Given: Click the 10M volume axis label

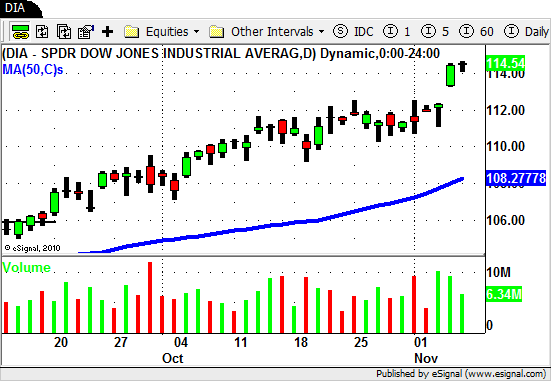Looking at the screenshot, I should coord(498,272).
